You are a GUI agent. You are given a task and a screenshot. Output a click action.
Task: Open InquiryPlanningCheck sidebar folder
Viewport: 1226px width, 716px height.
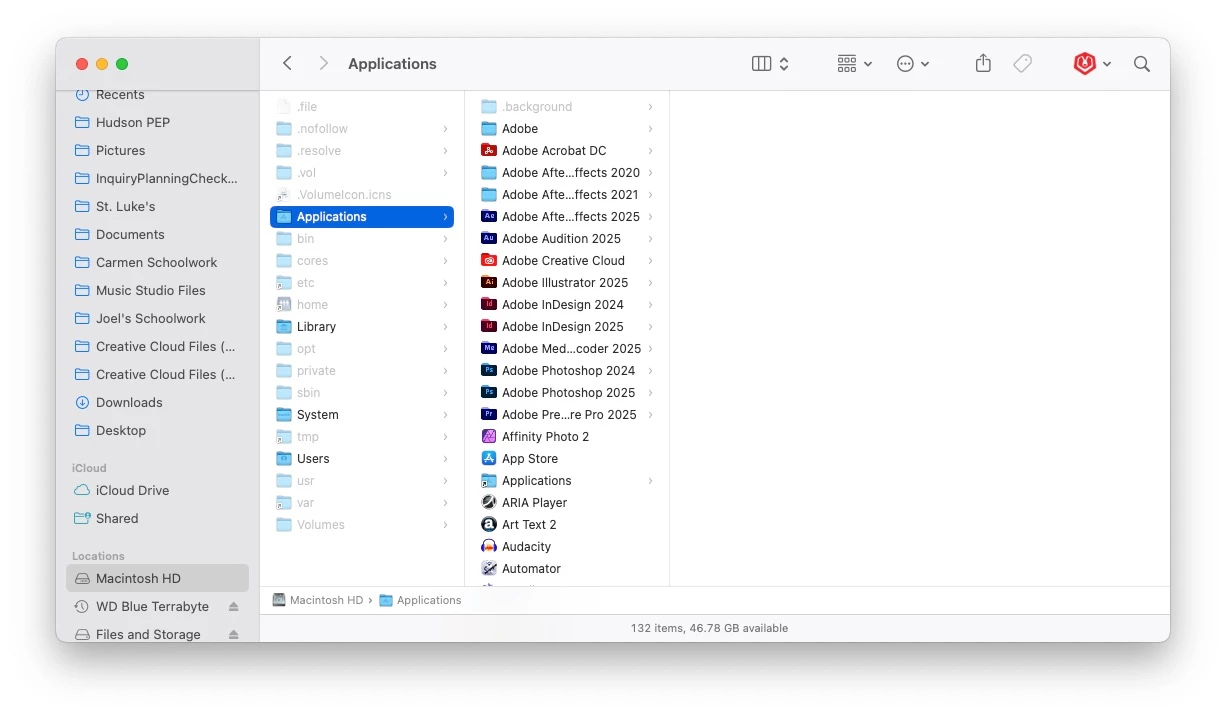pyautogui.click(x=156, y=178)
